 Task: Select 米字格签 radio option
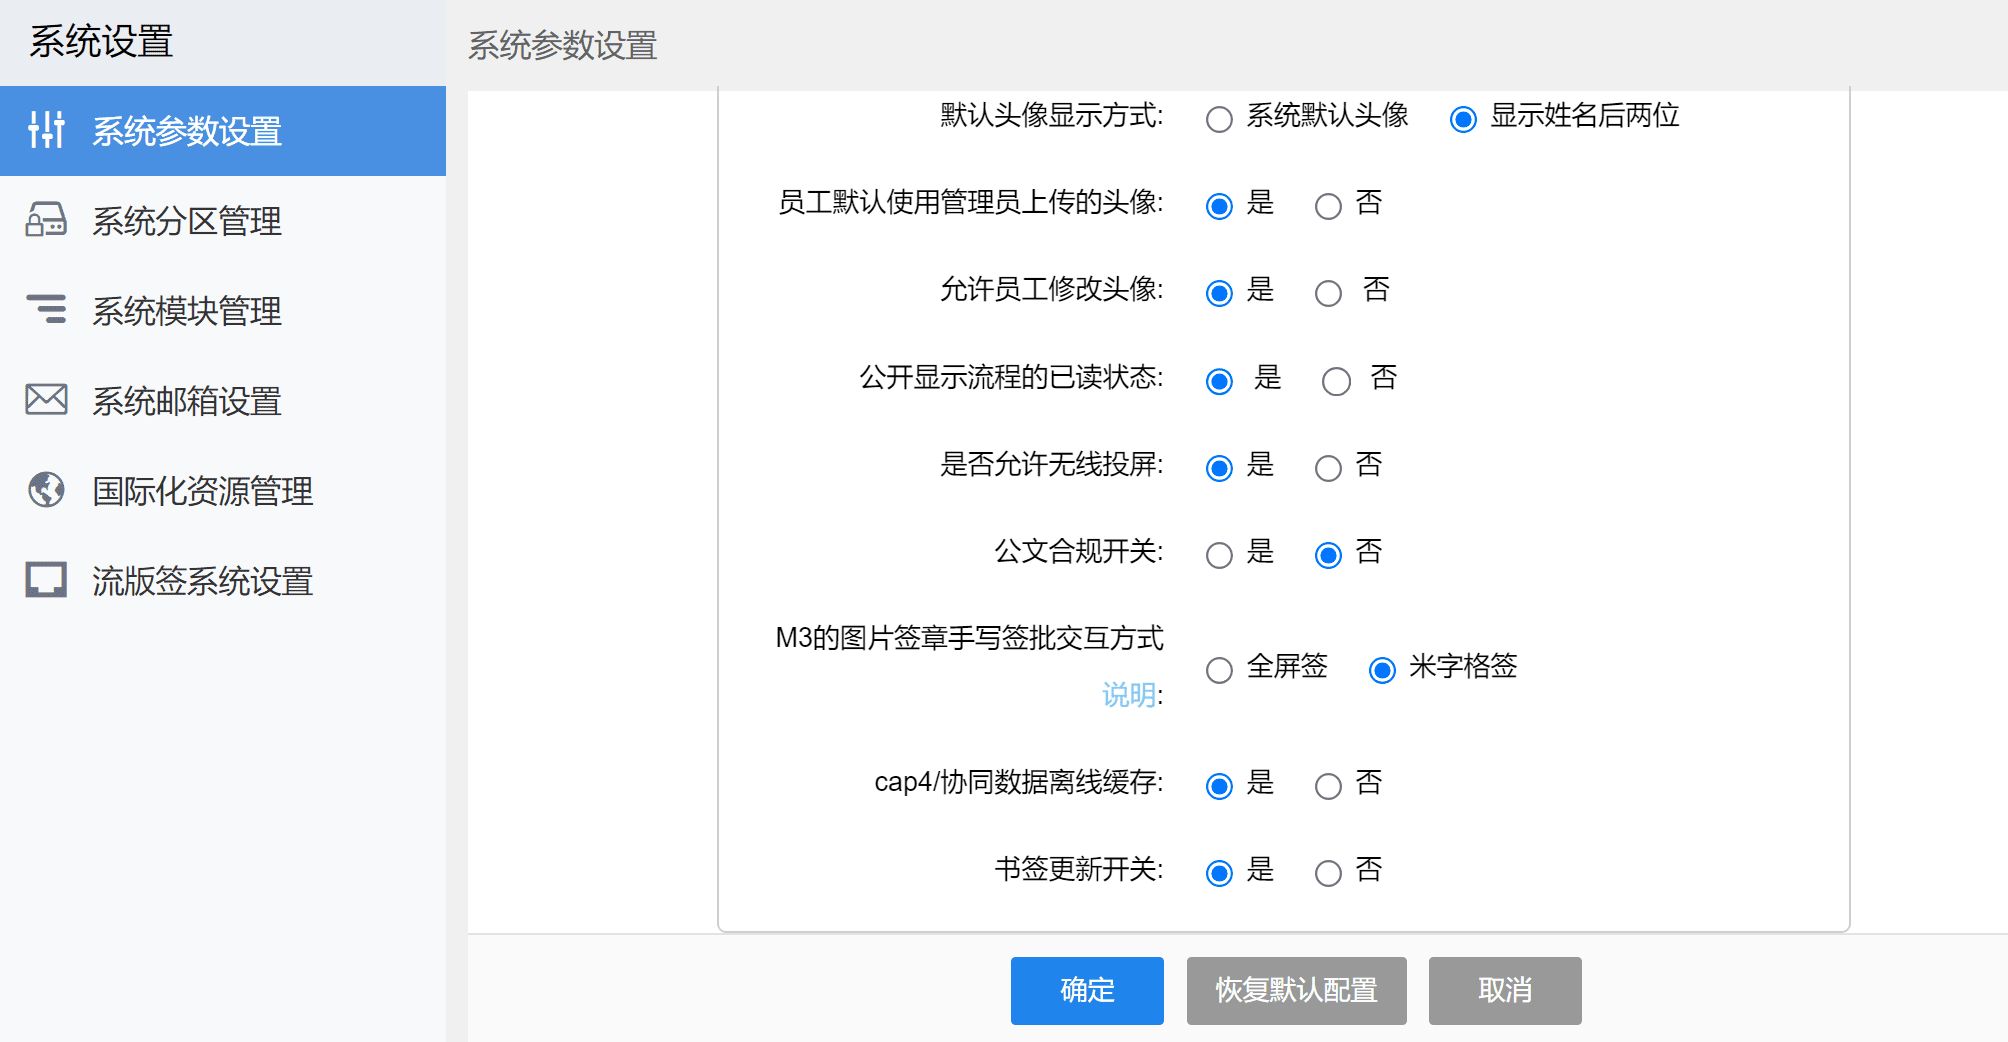pos(1382,670)
